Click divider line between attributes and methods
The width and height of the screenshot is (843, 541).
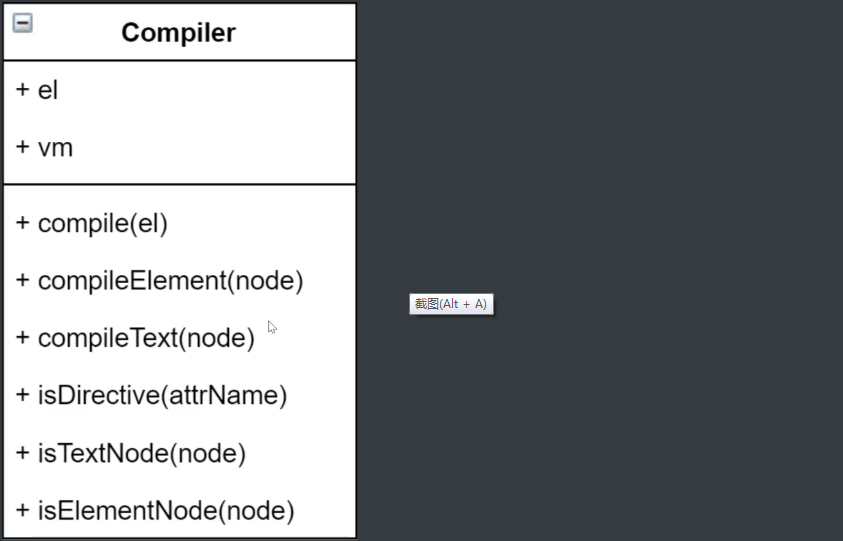180,185
